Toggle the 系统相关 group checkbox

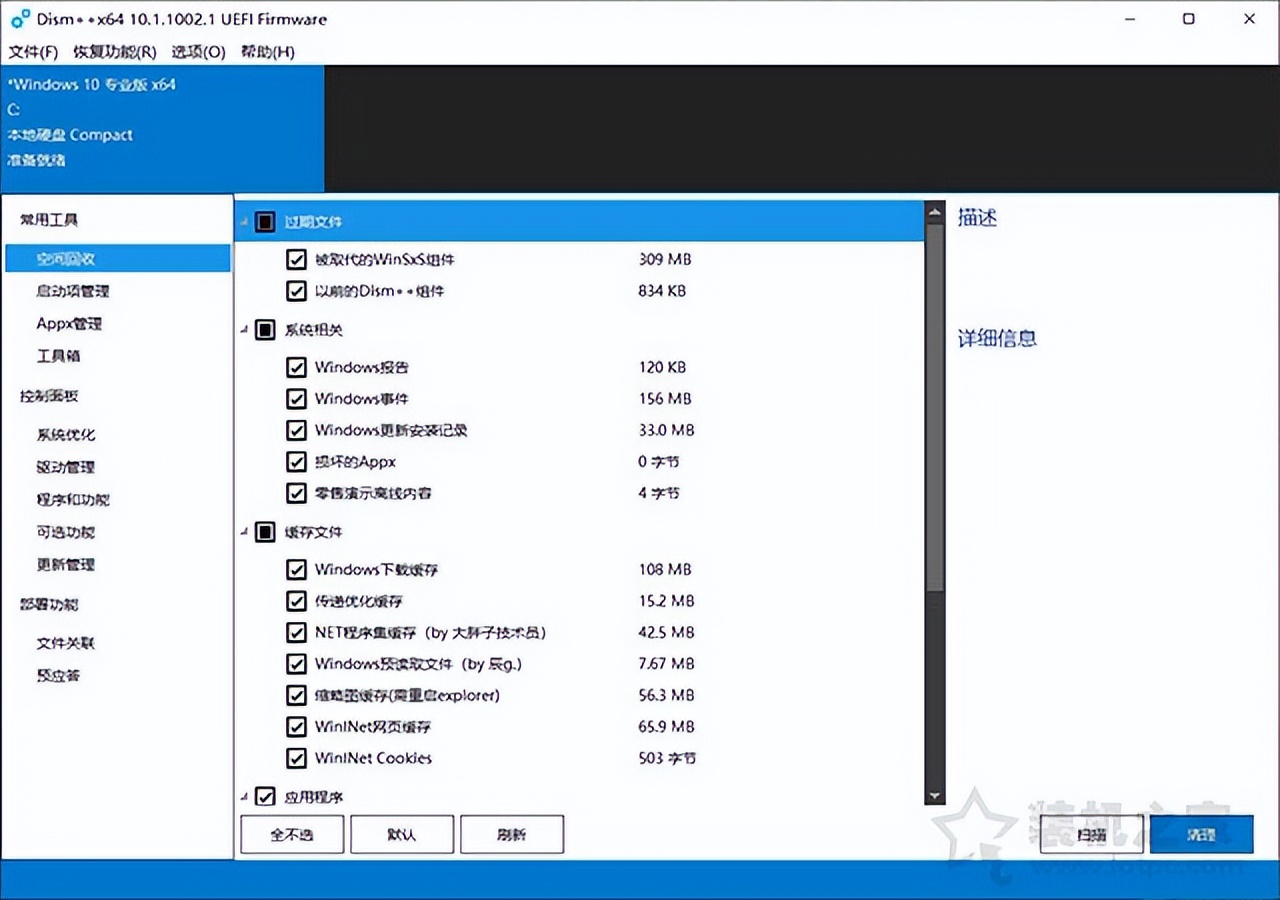pyautogui.click(x=264, y=329)
